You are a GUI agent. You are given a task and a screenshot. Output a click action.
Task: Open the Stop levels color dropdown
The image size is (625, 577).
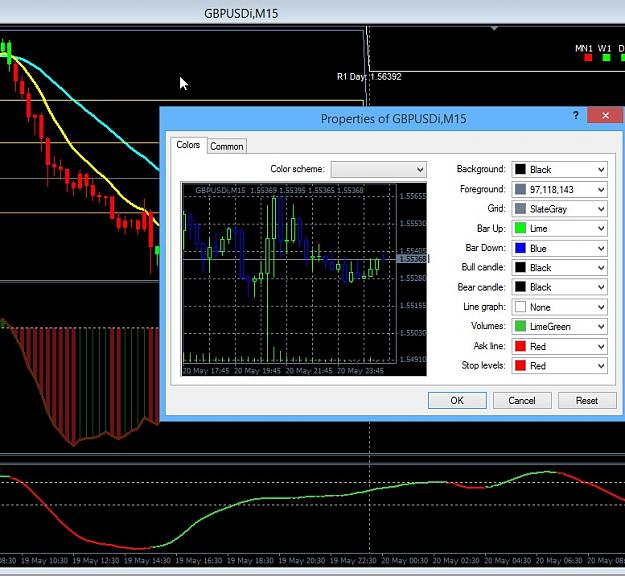[560, 366]
